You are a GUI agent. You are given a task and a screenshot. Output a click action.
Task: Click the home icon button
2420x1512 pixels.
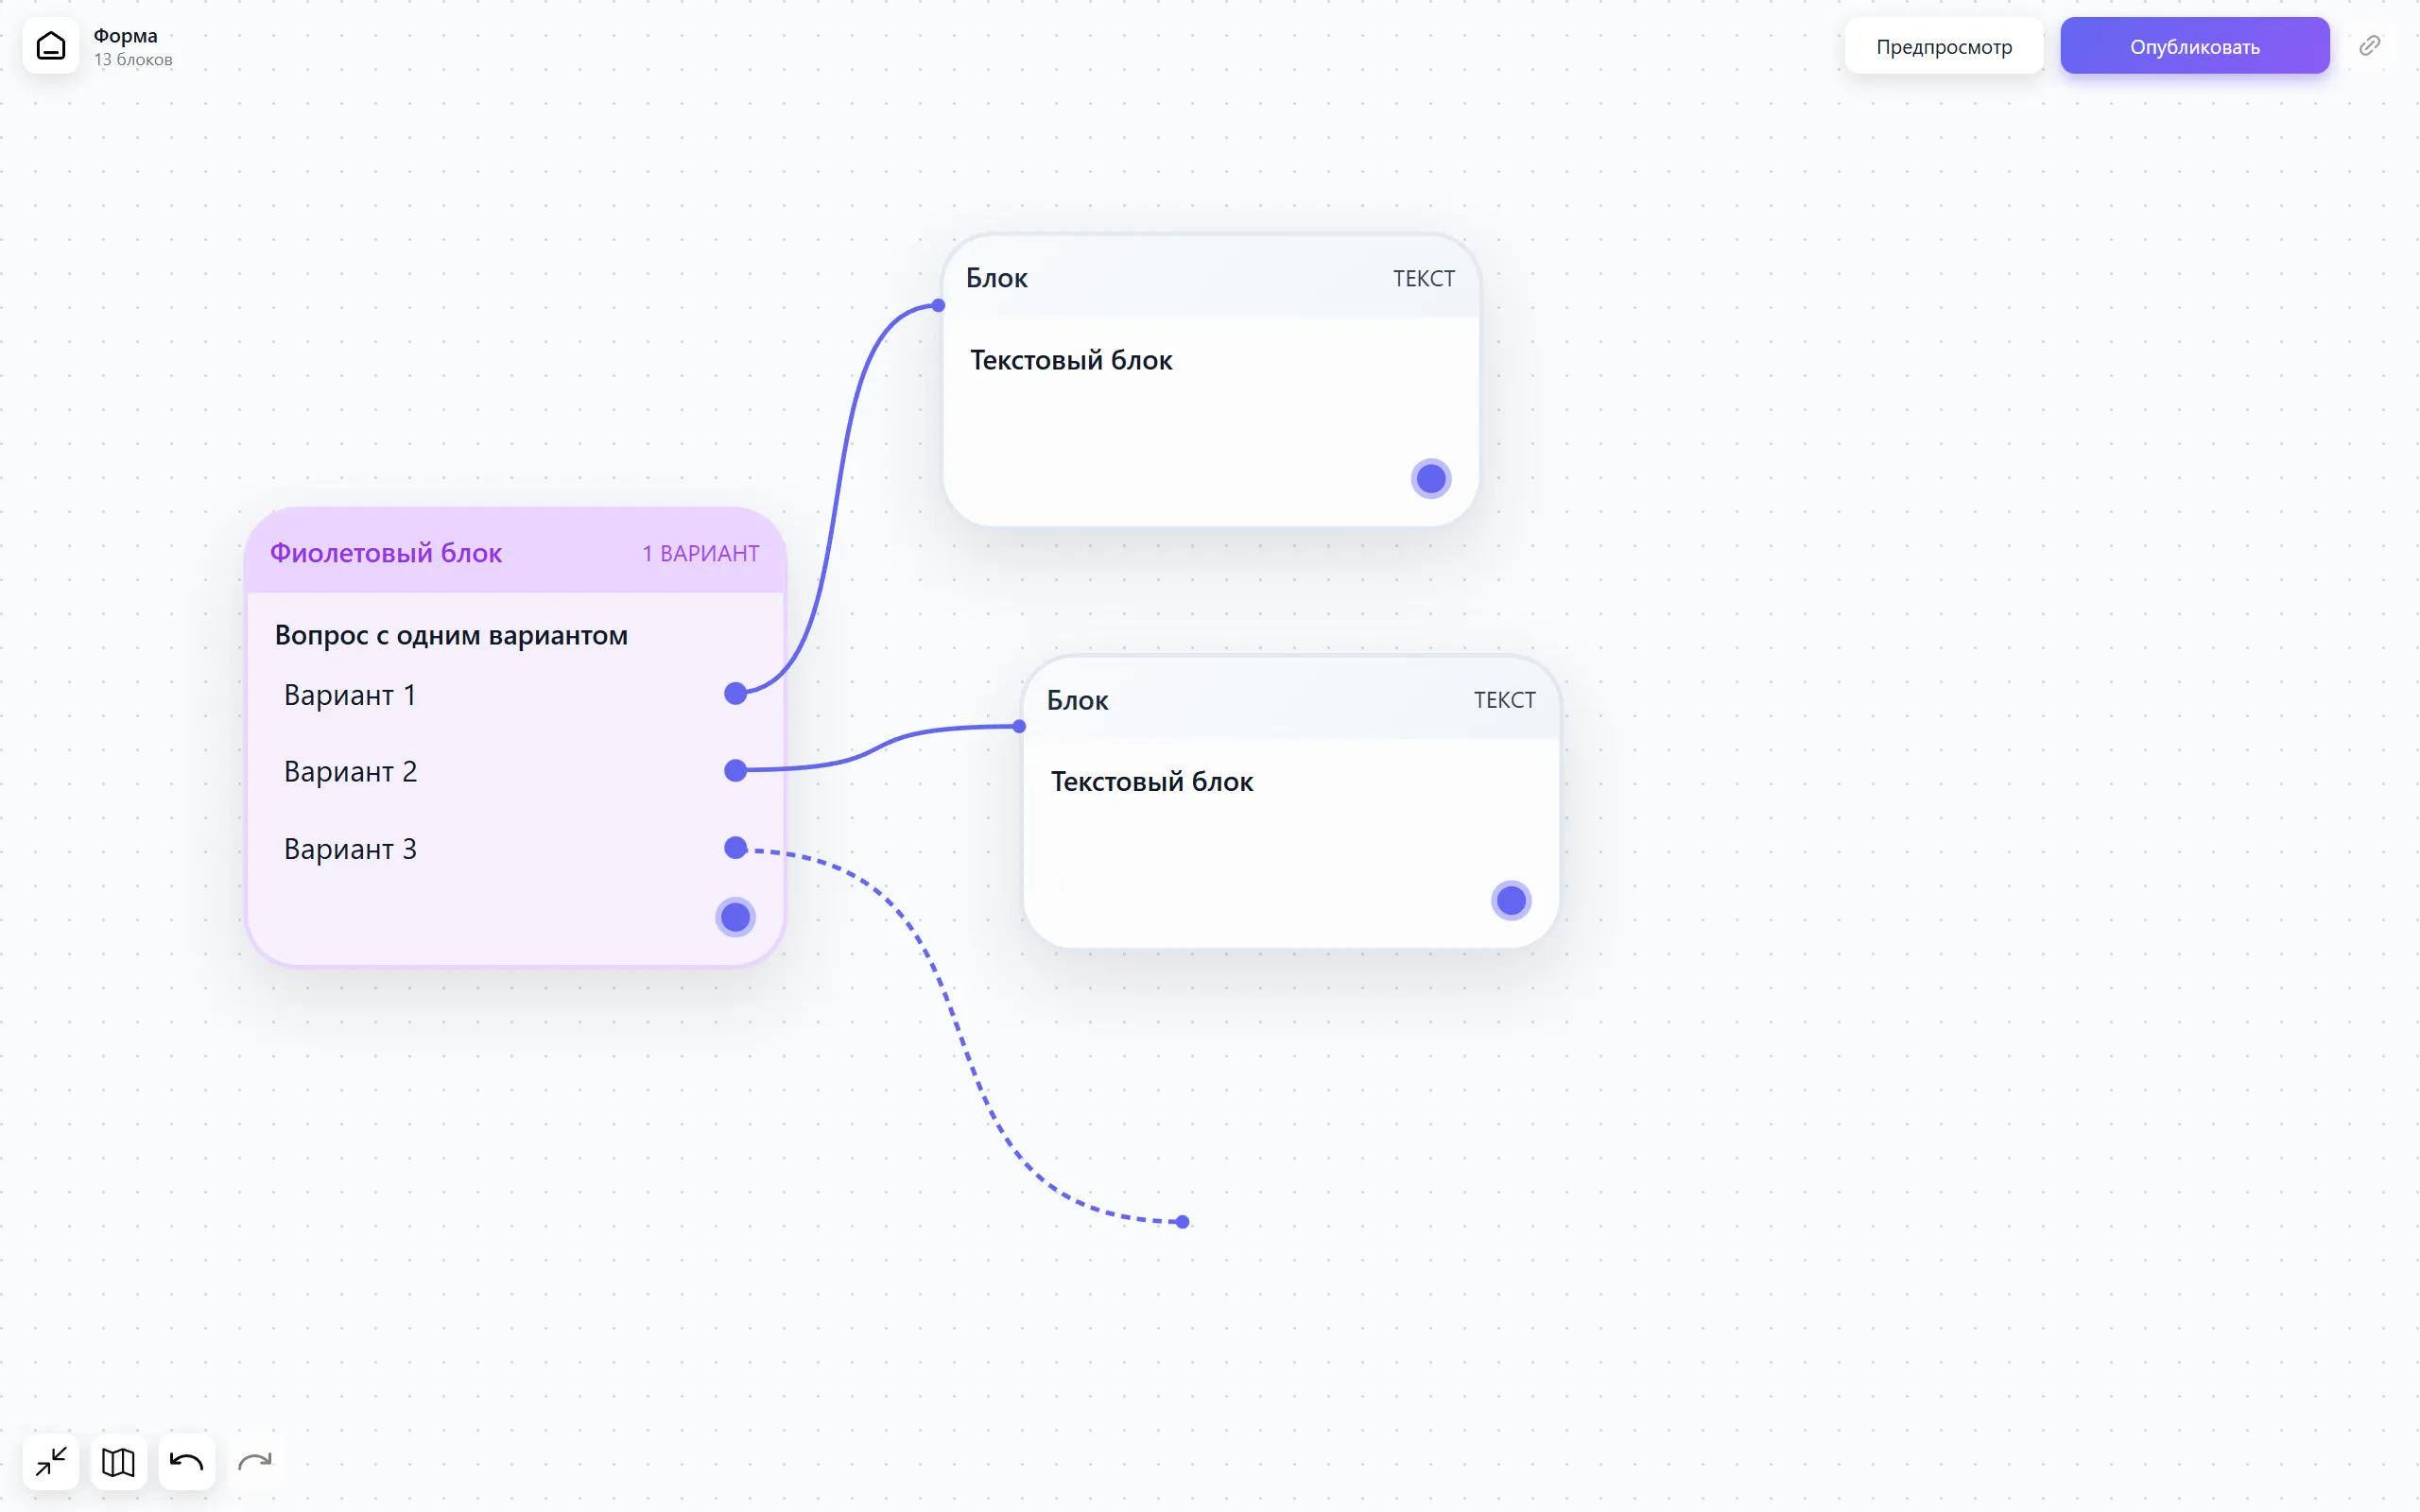coord(51,46)
